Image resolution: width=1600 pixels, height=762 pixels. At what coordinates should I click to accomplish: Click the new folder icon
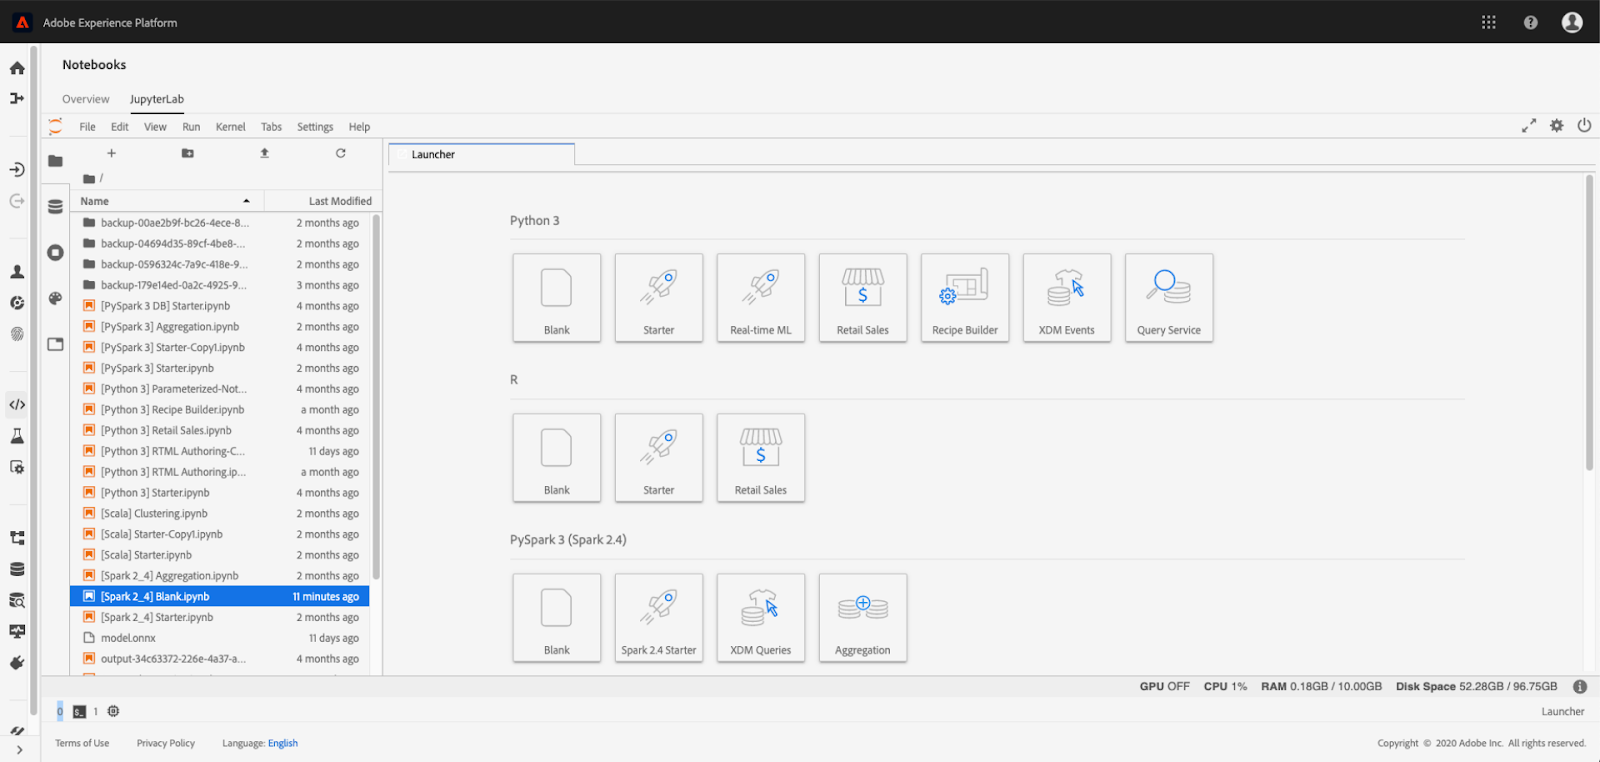pos(187,153)
